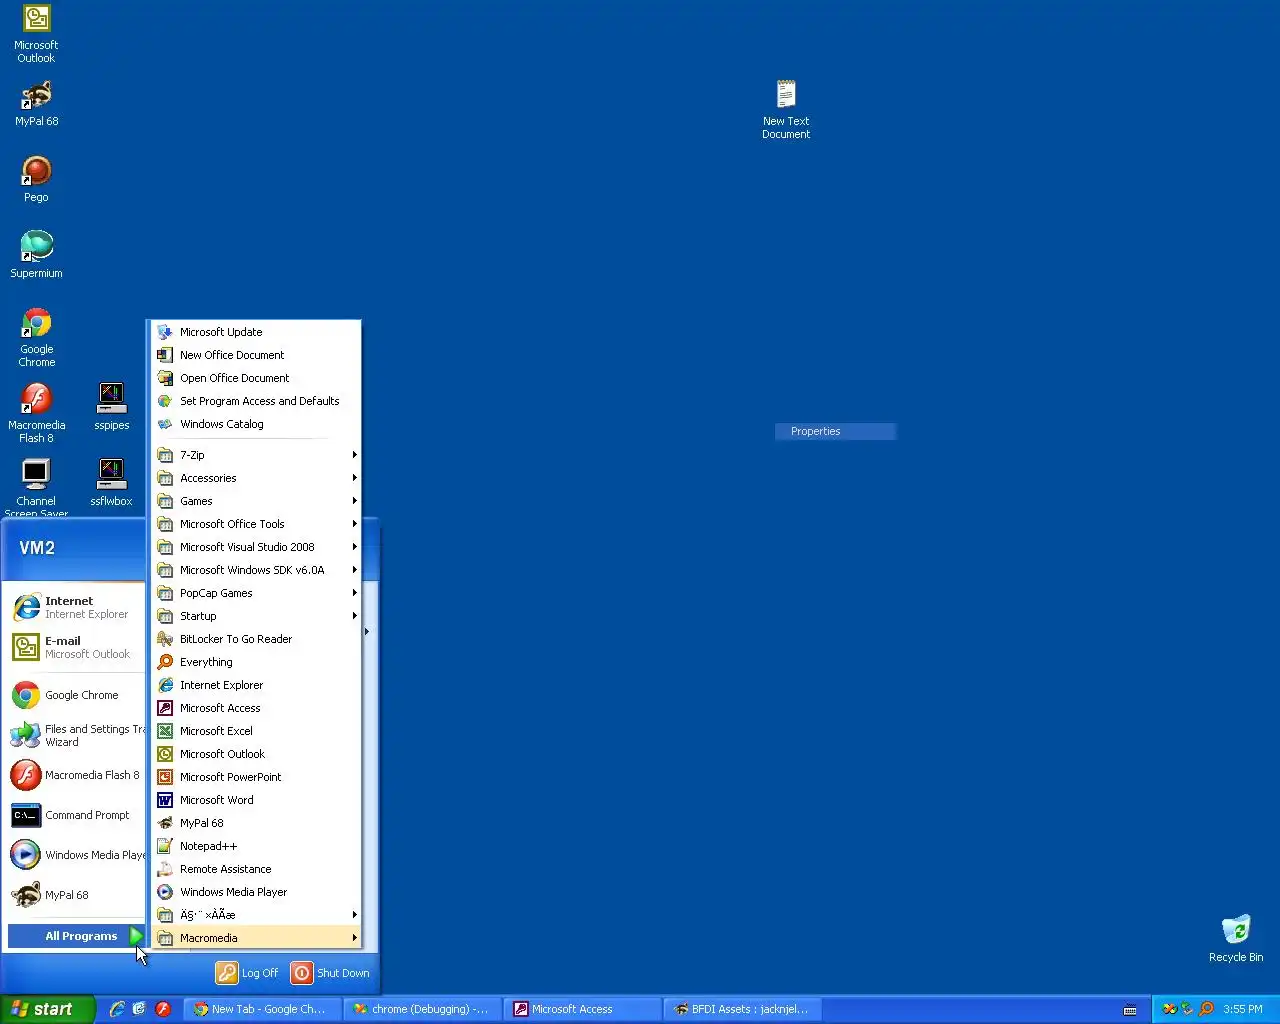This screenshot has height=1024, width=1280.
Task: Launch Internet Explorer from All Programs list
Action: 255,685
